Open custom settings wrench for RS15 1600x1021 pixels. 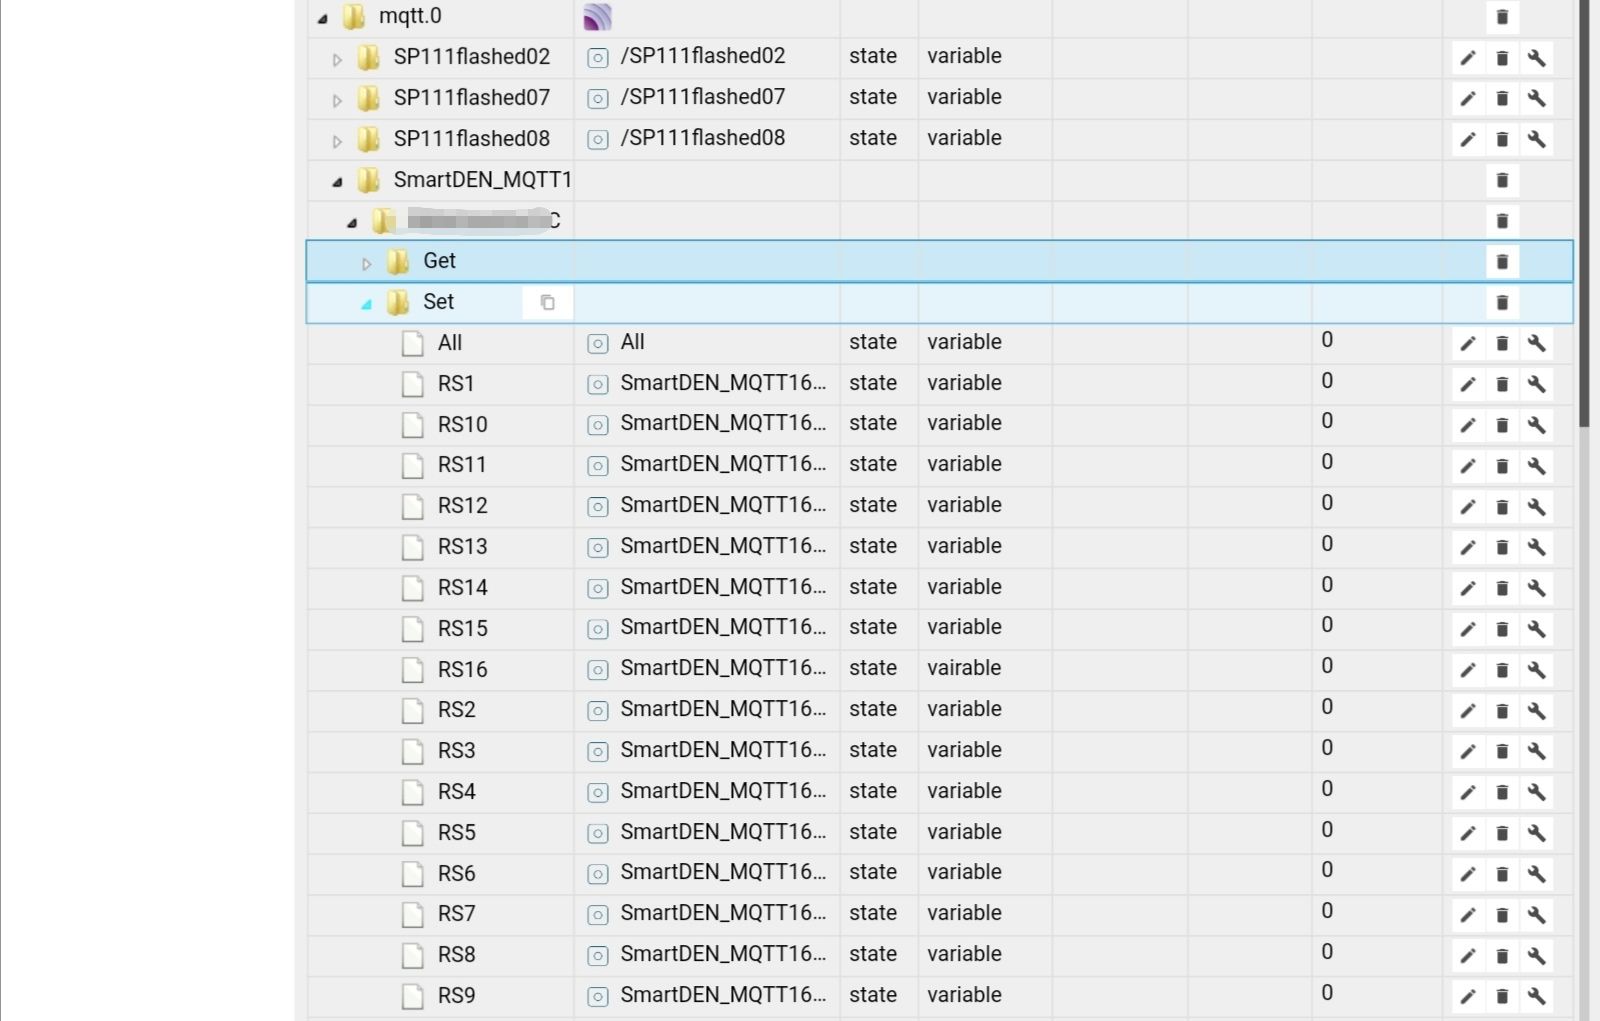(x=1536, y=630)
